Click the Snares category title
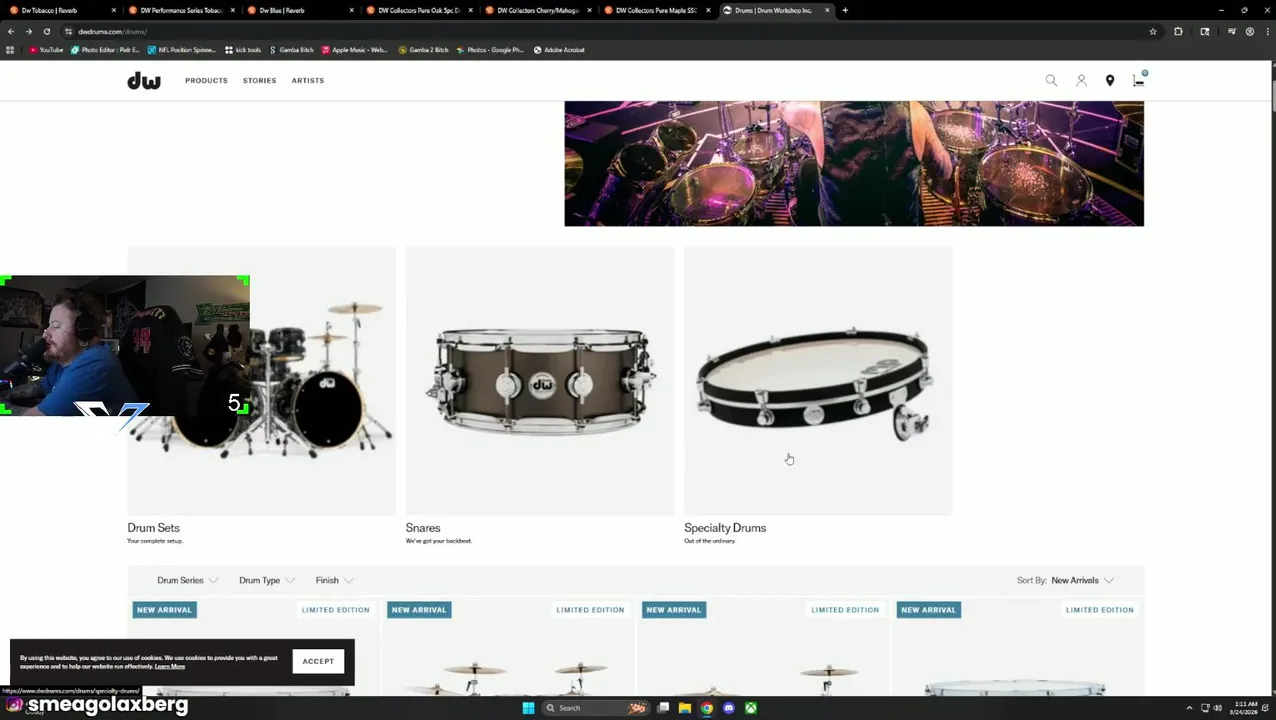The height and width of the screenshot is (720, 1276). tap(423, 528)
